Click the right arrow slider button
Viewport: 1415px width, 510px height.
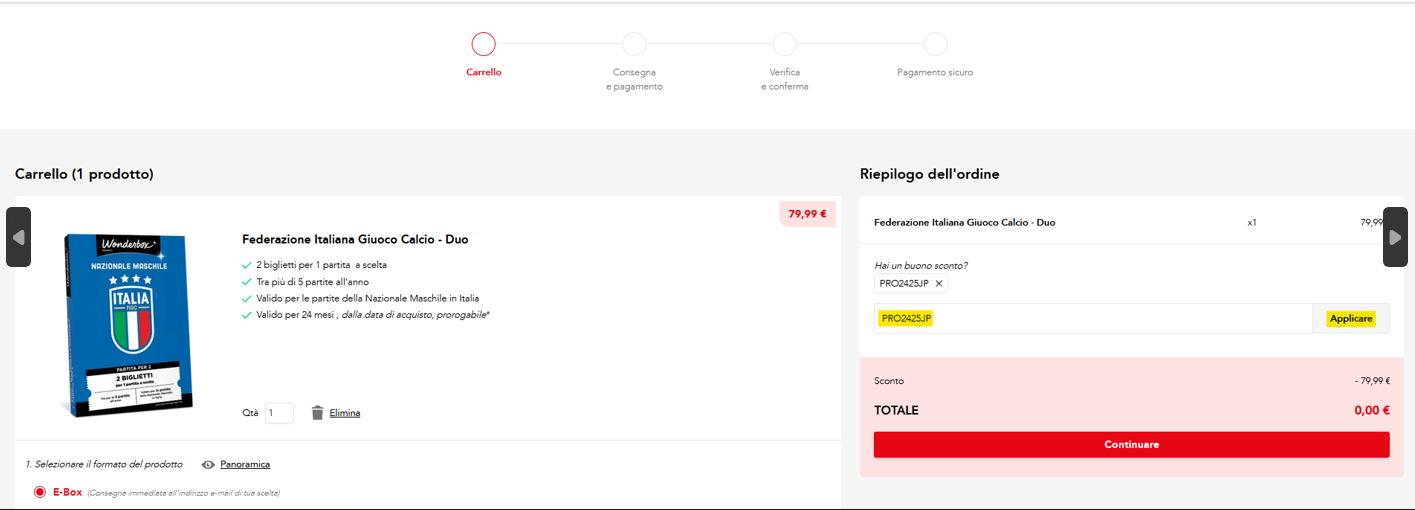click(x=1395, y=237)
